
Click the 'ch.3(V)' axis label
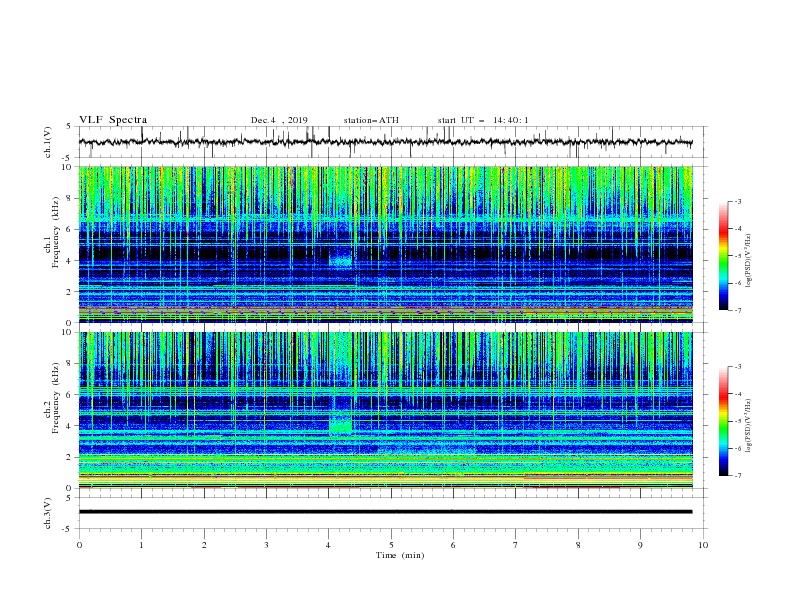[x=47, y=513]
